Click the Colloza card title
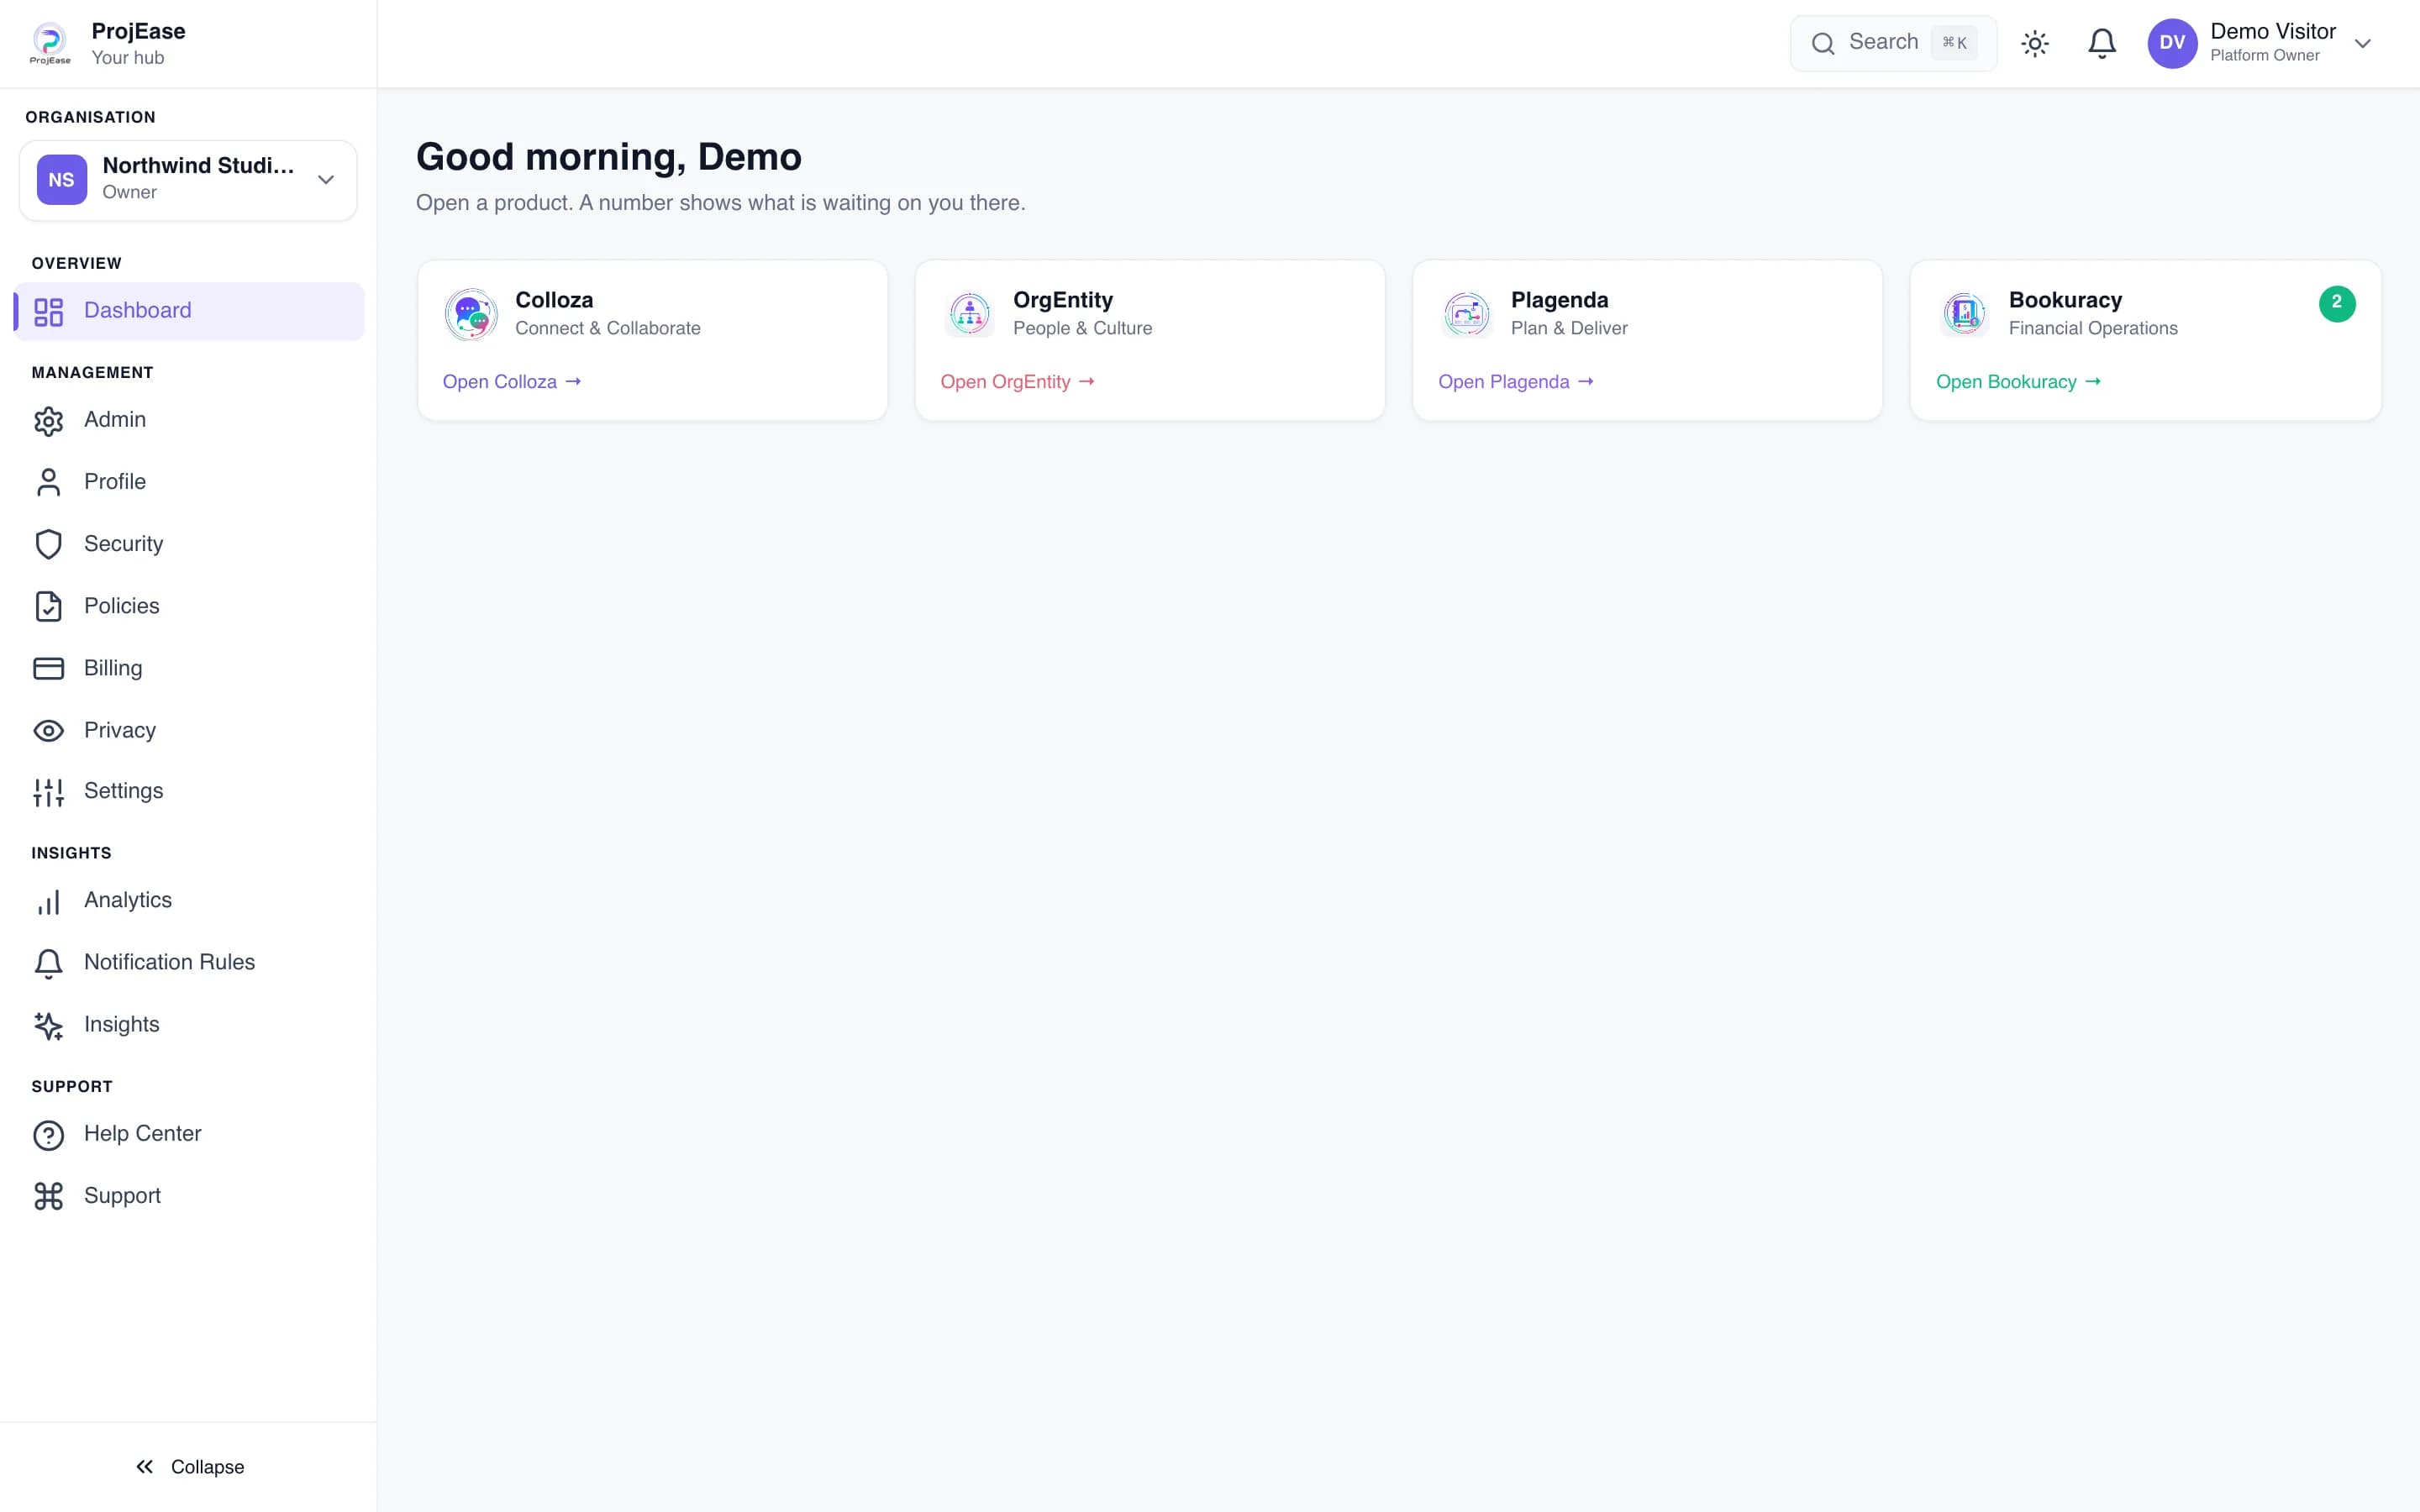The image size is (2420, 1512). [554, 300]
